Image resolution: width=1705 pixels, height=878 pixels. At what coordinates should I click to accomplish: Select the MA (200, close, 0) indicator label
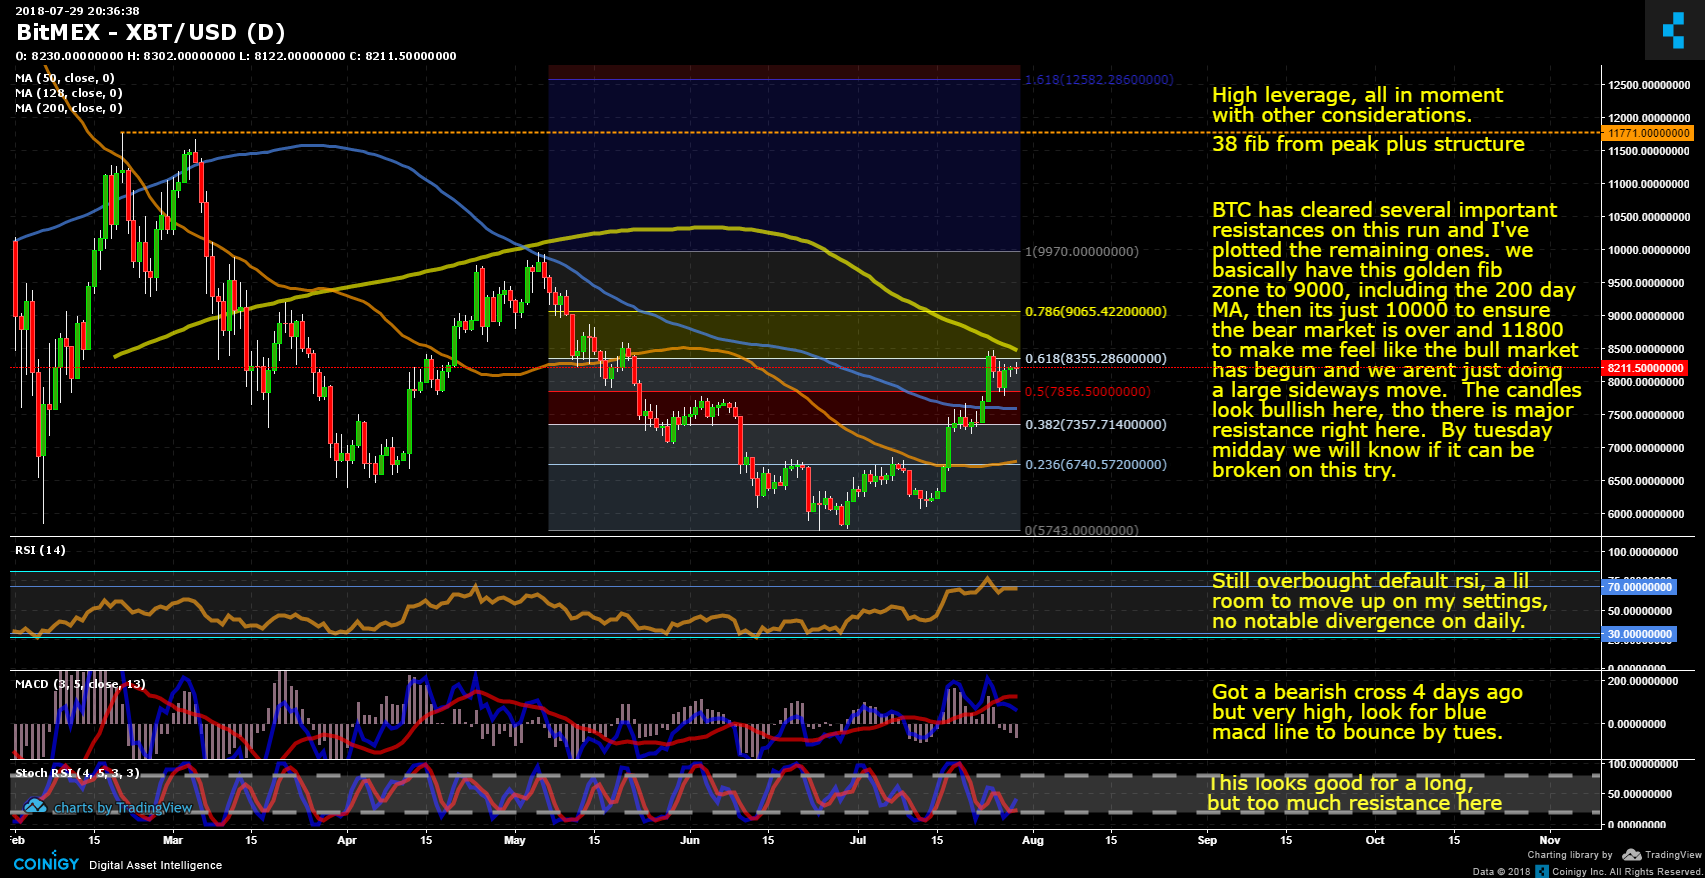69,107
